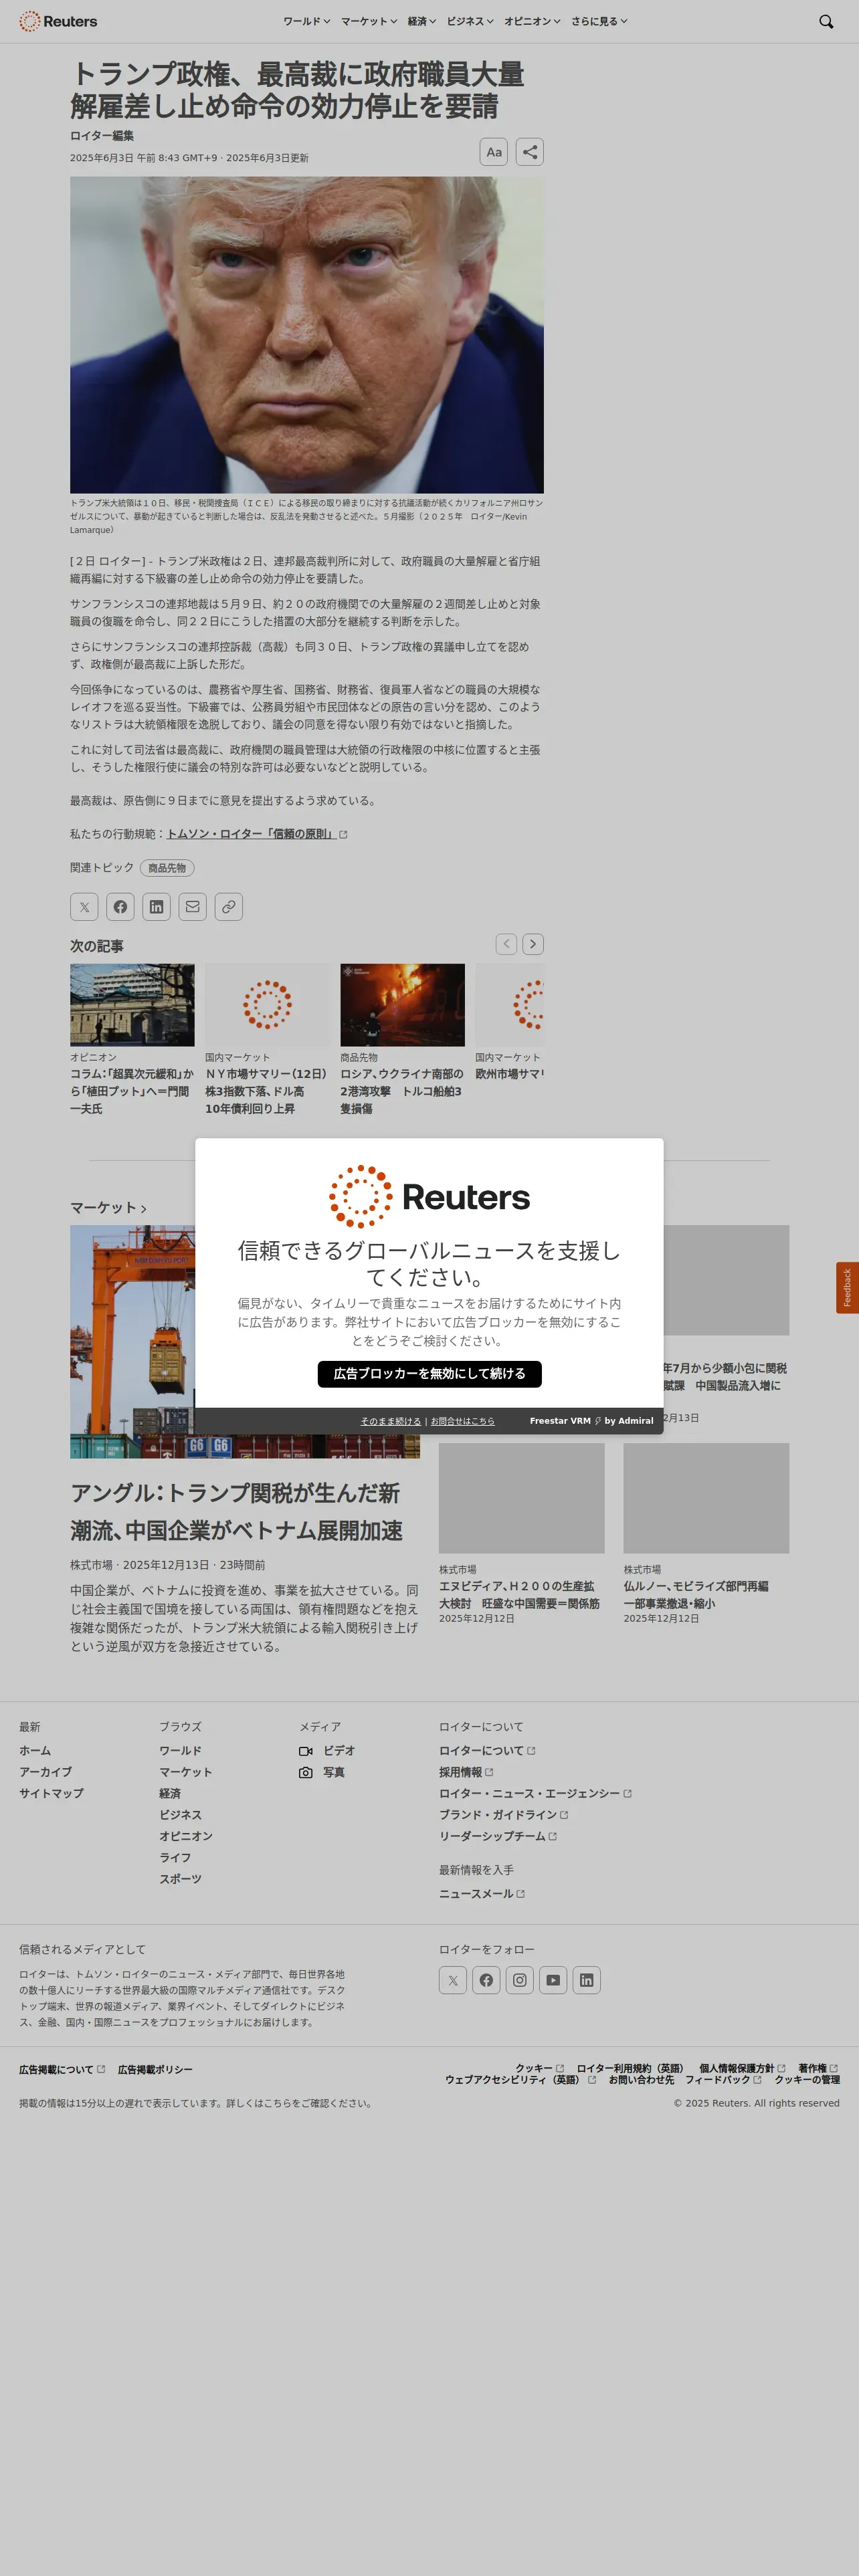This screenshot has width=859, height=2576.
Task: Open ＮＹ市場サマリー(12日) article headline
Action: tap(265, 1091)
